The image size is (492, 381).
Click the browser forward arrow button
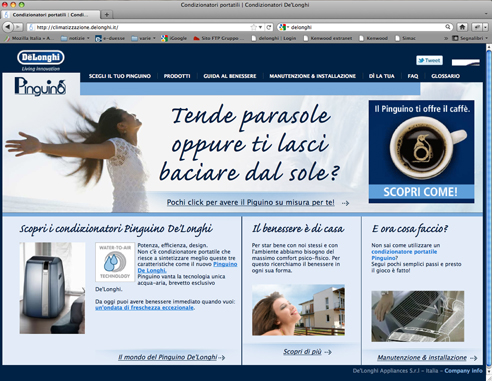[x=18, y=27]
